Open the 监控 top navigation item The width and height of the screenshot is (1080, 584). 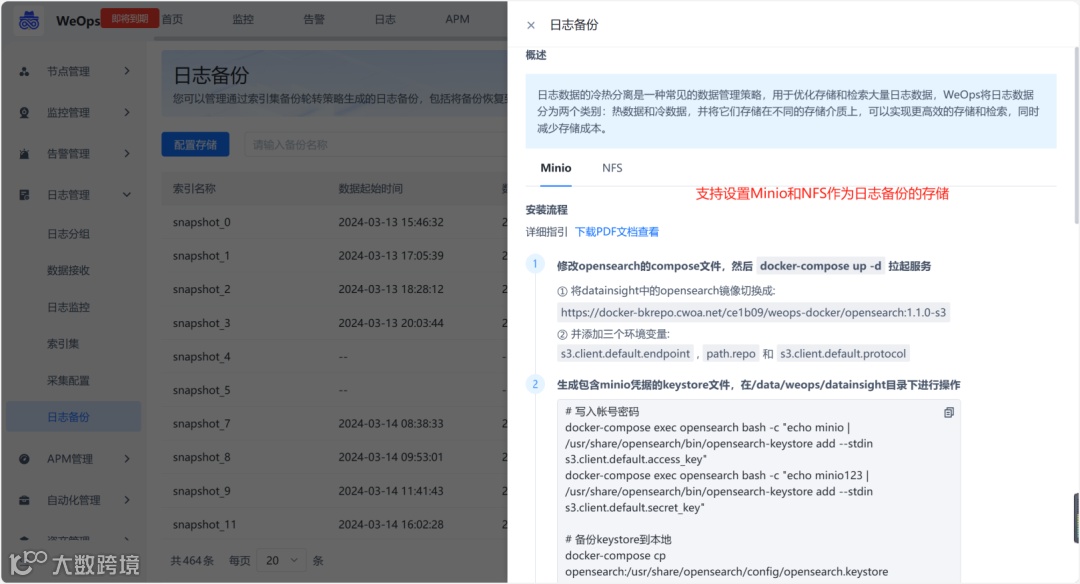[242, 19]
